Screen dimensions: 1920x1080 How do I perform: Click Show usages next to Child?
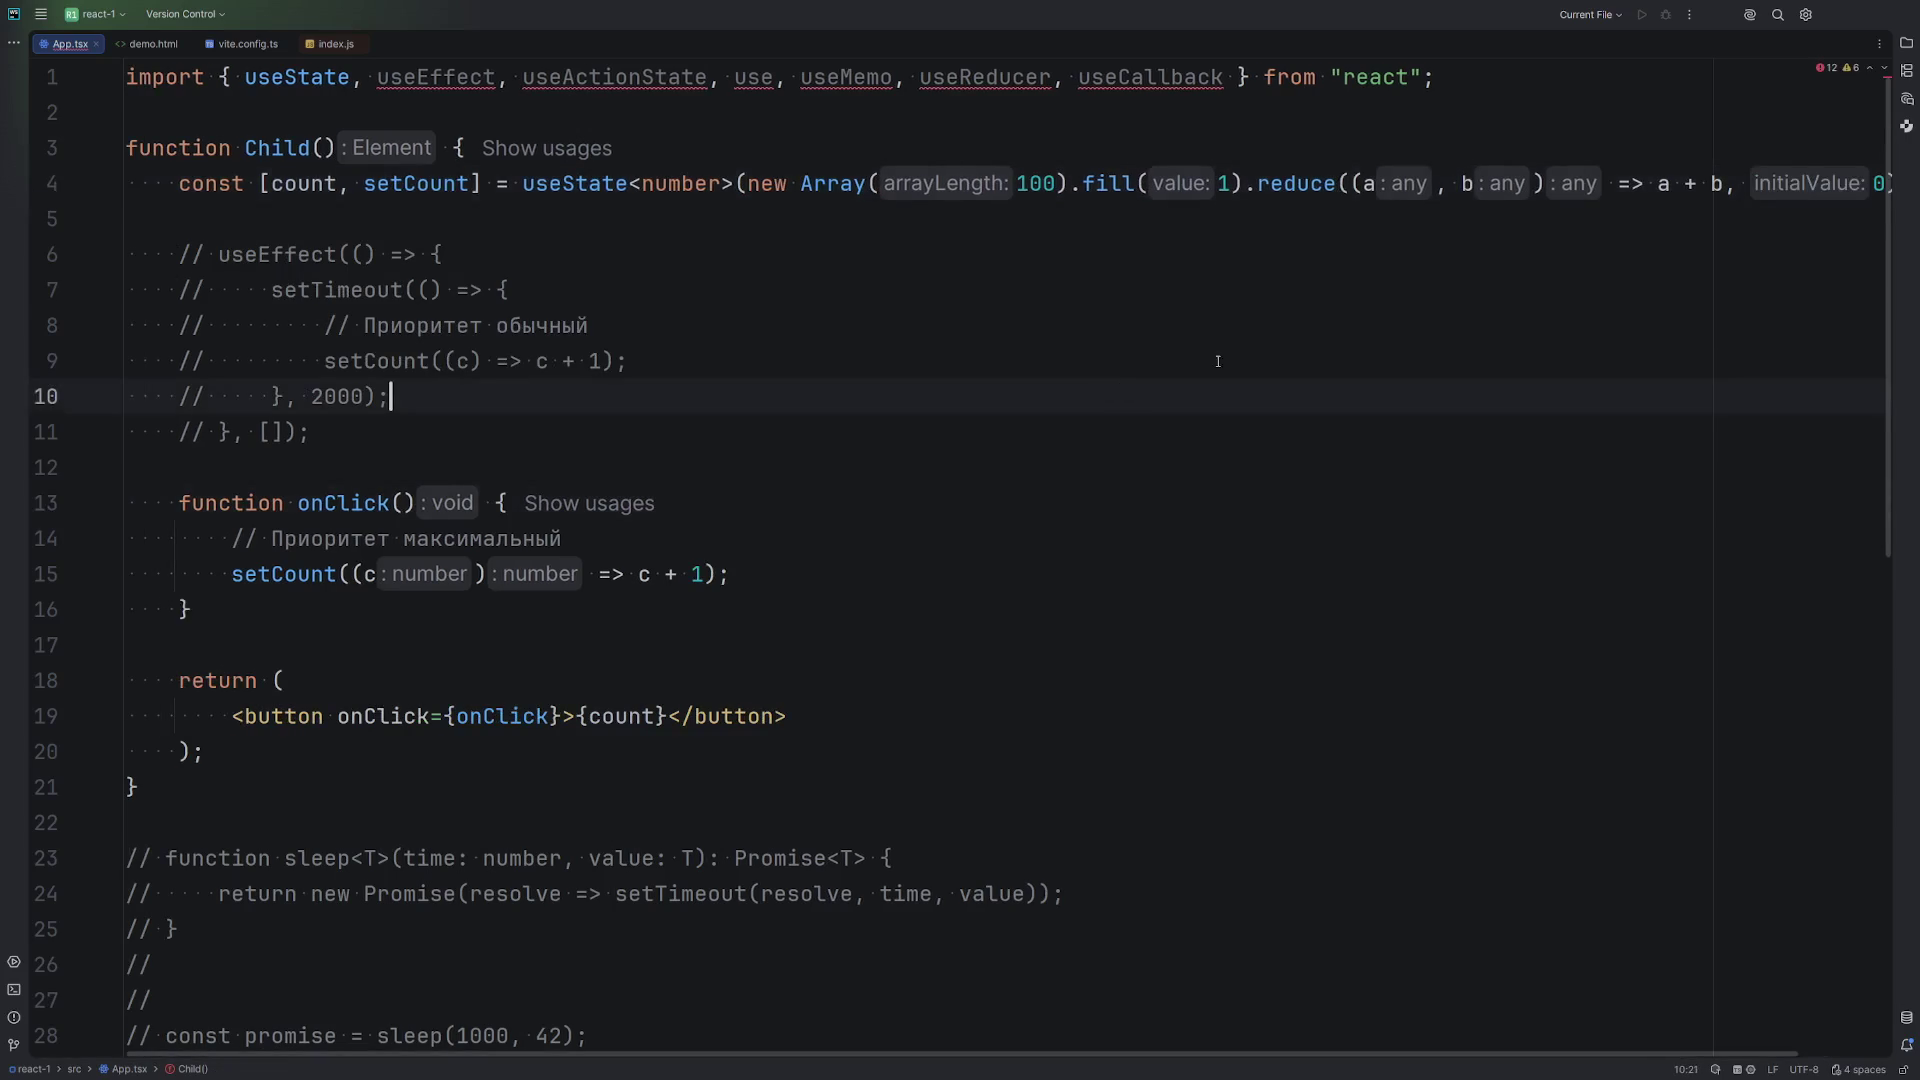click(547, 148)
